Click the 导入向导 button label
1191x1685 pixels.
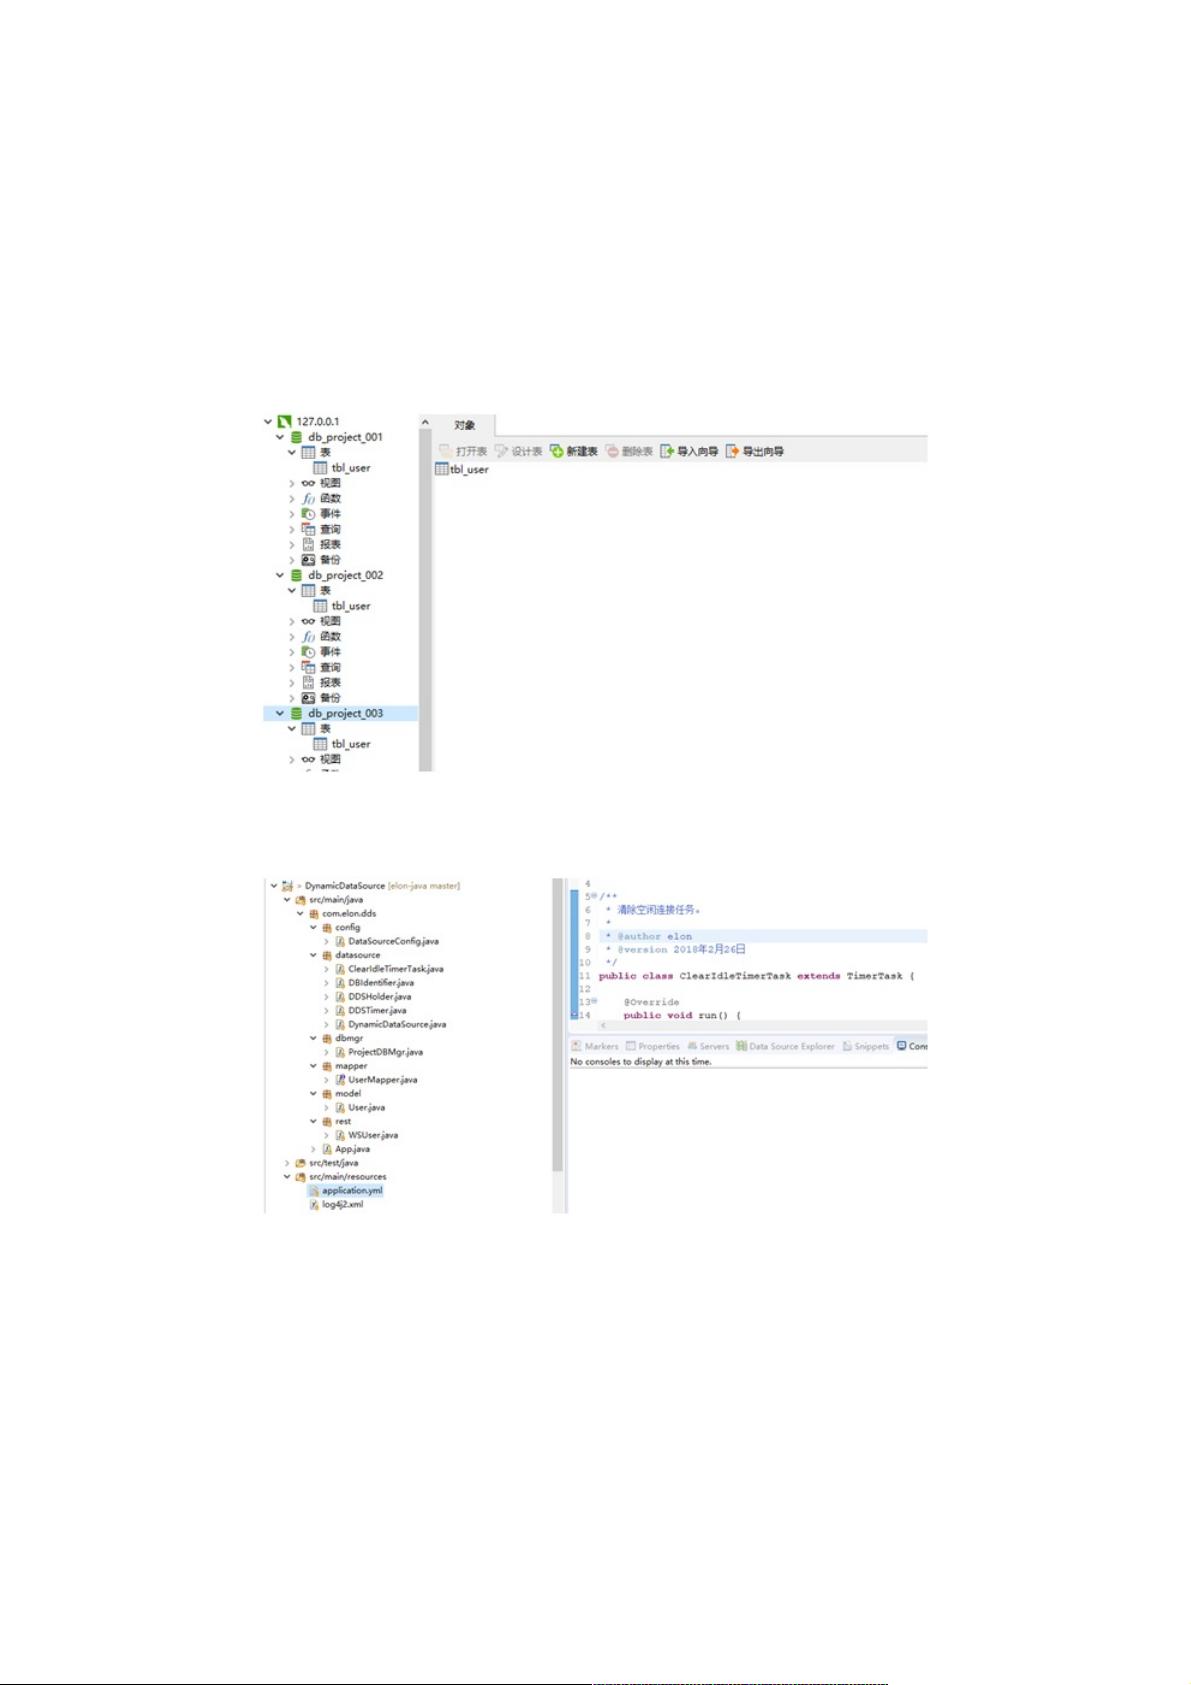(x=697, y=452)
